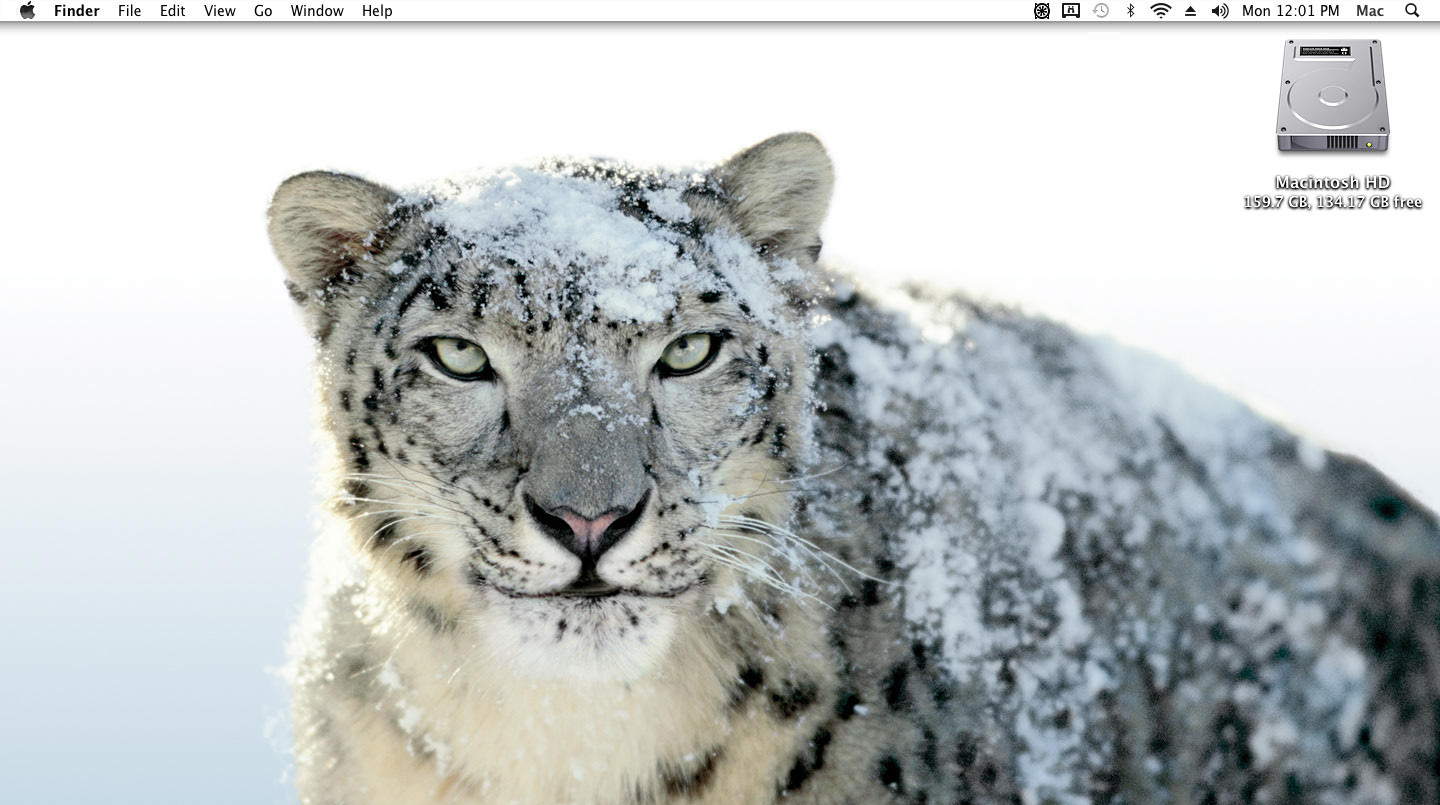Image resolution: width=1440 pixels, height=805 pixels.
Task: Click the fan-shaped status icon in menu bar
Action: [x=1042, y=11]
